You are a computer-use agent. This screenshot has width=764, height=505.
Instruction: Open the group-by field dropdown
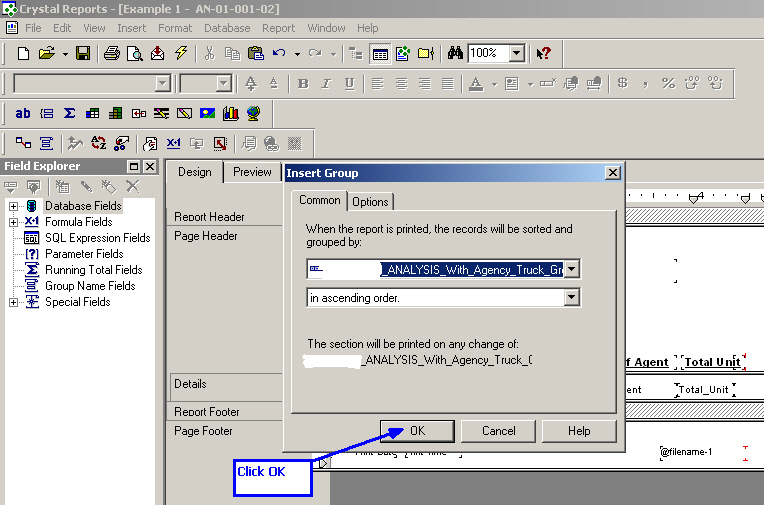coord(572,269)
